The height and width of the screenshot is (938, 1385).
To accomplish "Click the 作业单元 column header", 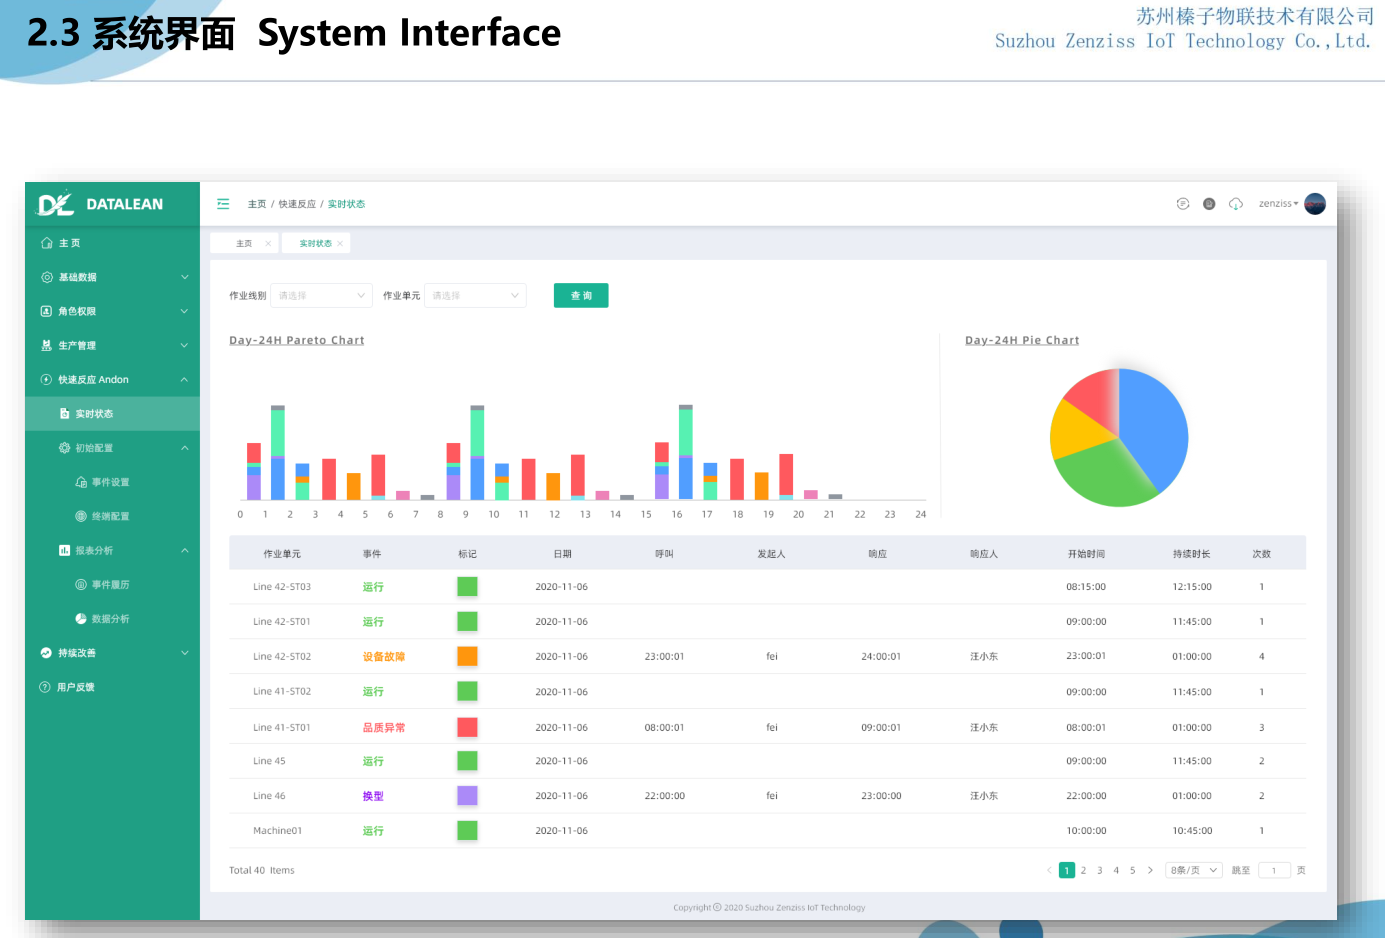I will (282, 554).
